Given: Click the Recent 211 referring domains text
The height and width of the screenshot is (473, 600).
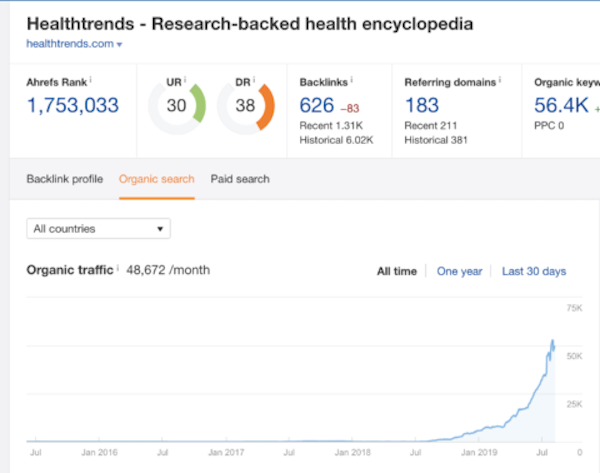Looking at the screenshot, I should [x=430, y=126].
